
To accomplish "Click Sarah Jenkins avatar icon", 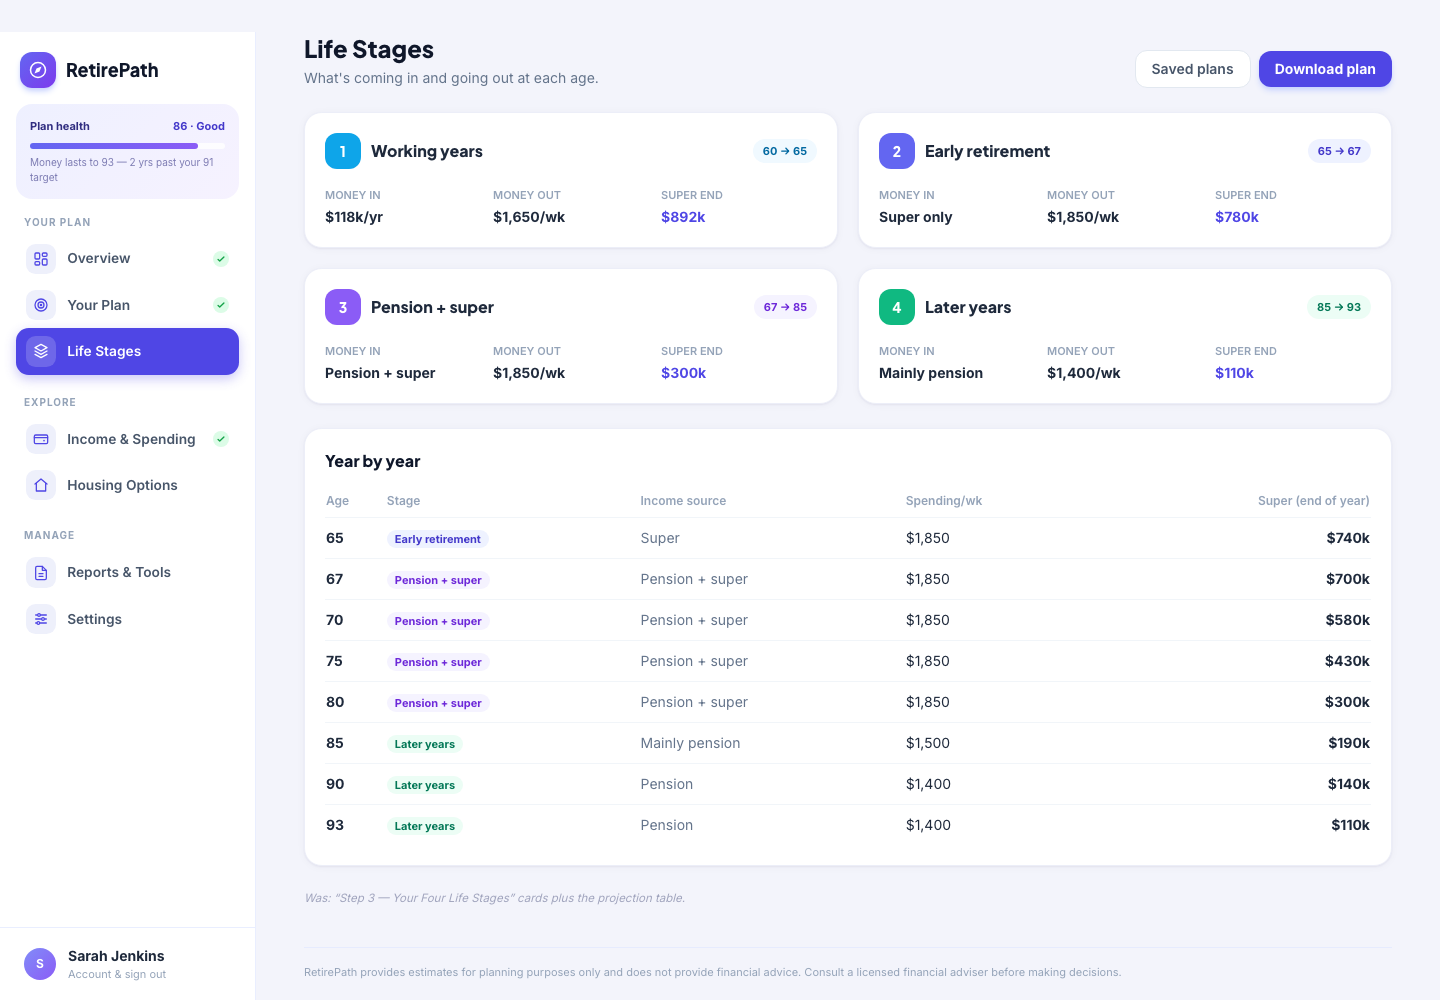I will [x=40, y=964].
